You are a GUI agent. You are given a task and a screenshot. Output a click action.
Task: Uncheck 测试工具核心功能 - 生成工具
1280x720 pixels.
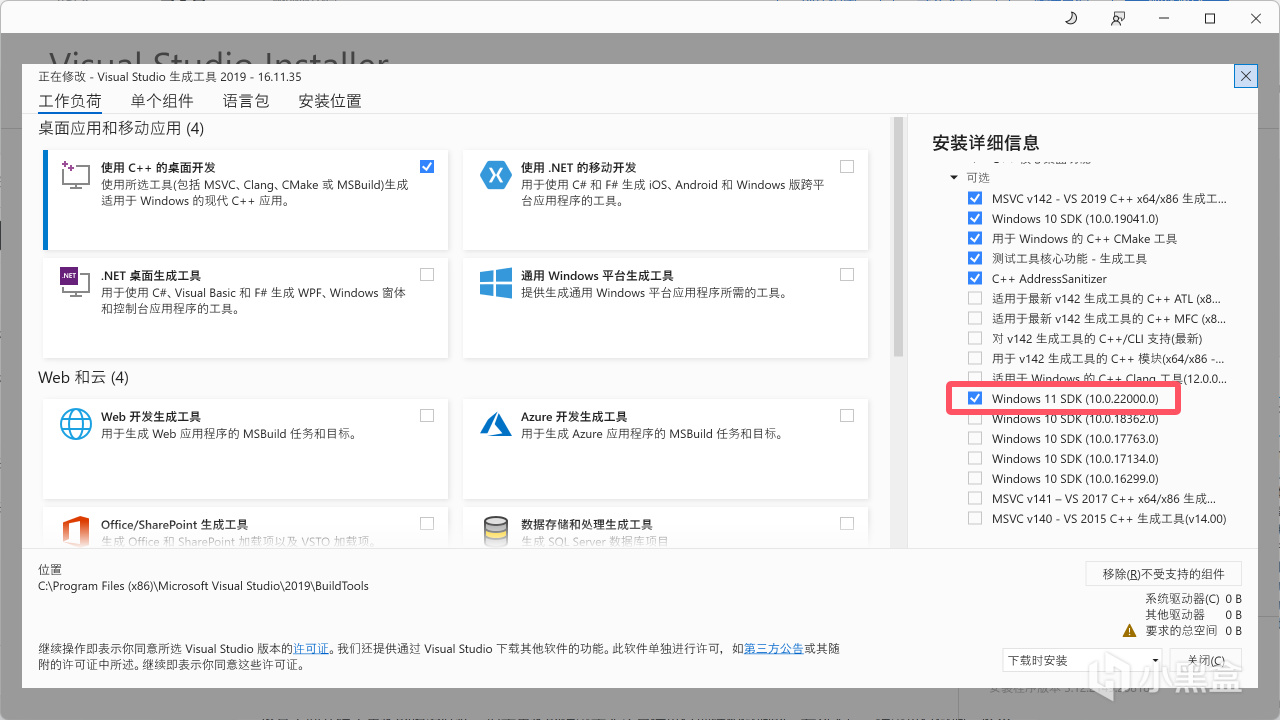[x=975, y=258]
